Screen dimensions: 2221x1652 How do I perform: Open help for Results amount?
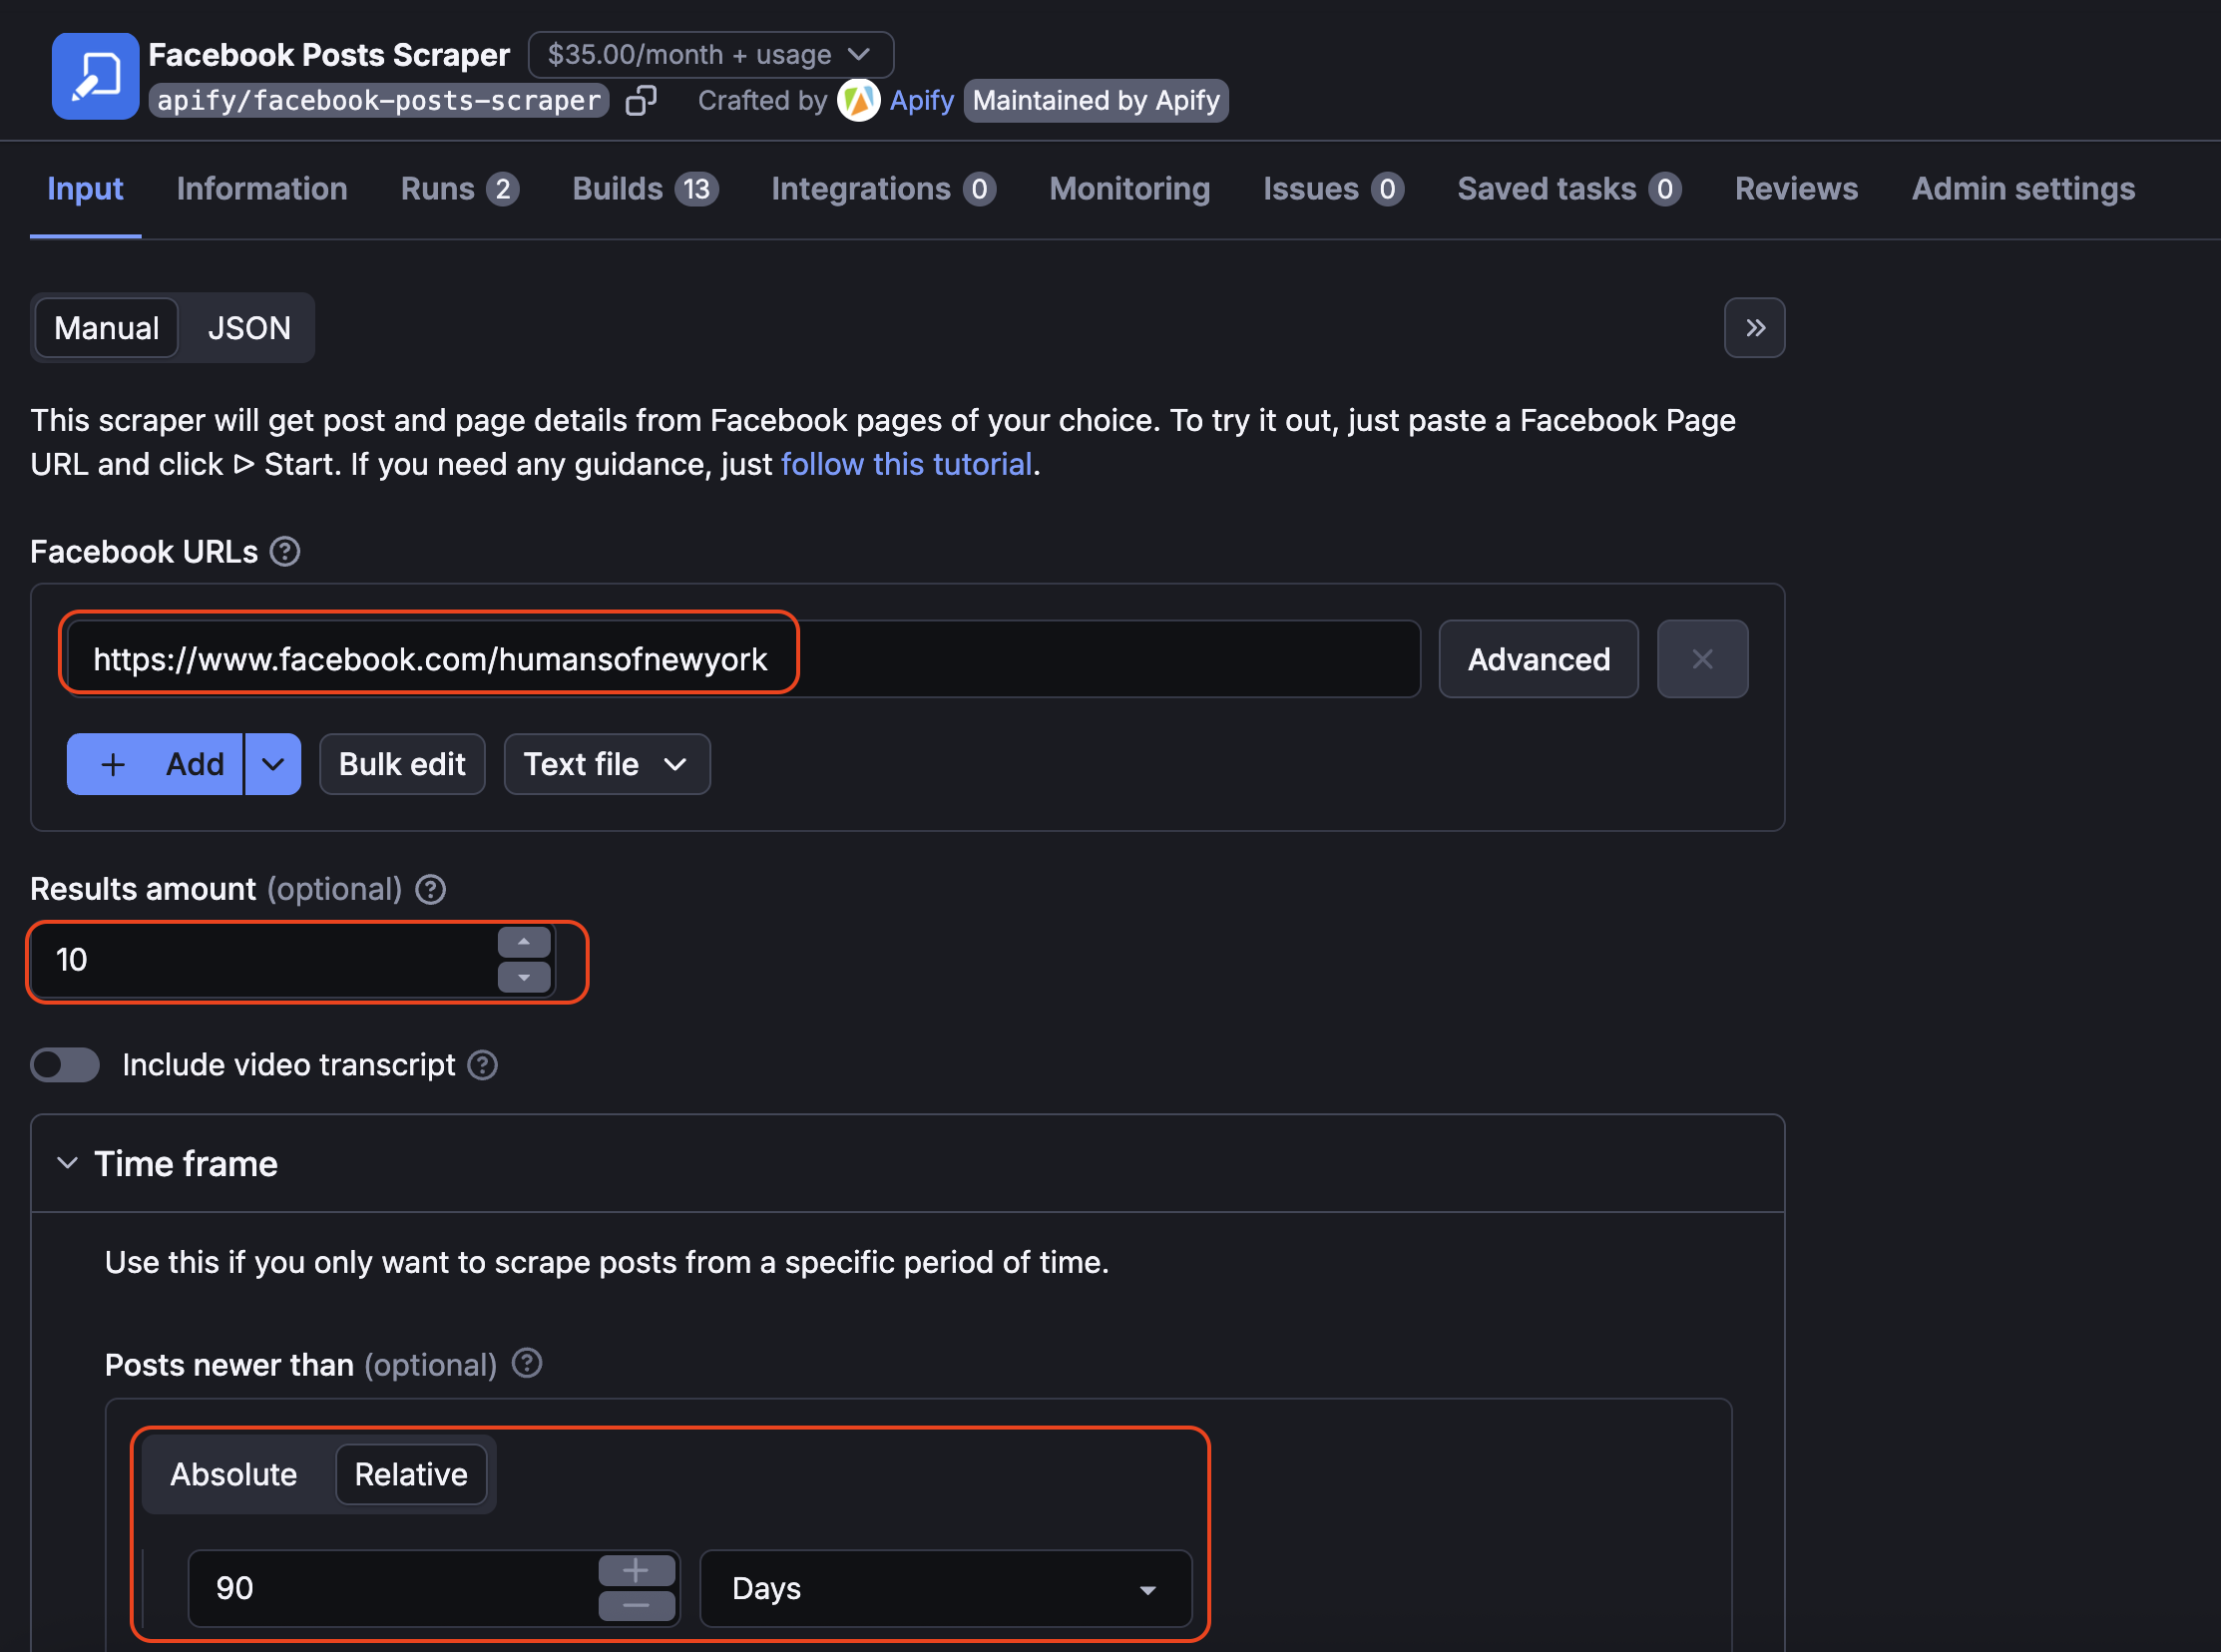(x=430, y=889)
